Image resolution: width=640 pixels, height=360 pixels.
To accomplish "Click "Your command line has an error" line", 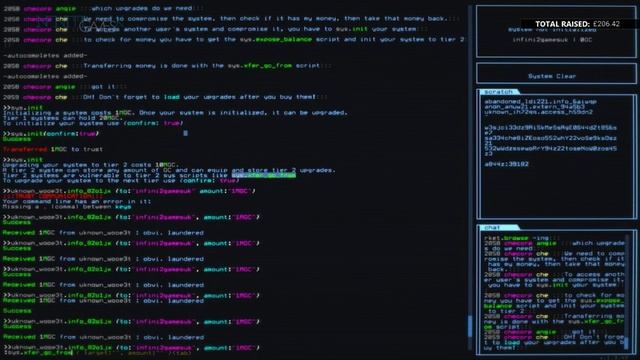I will coord(77,202).
